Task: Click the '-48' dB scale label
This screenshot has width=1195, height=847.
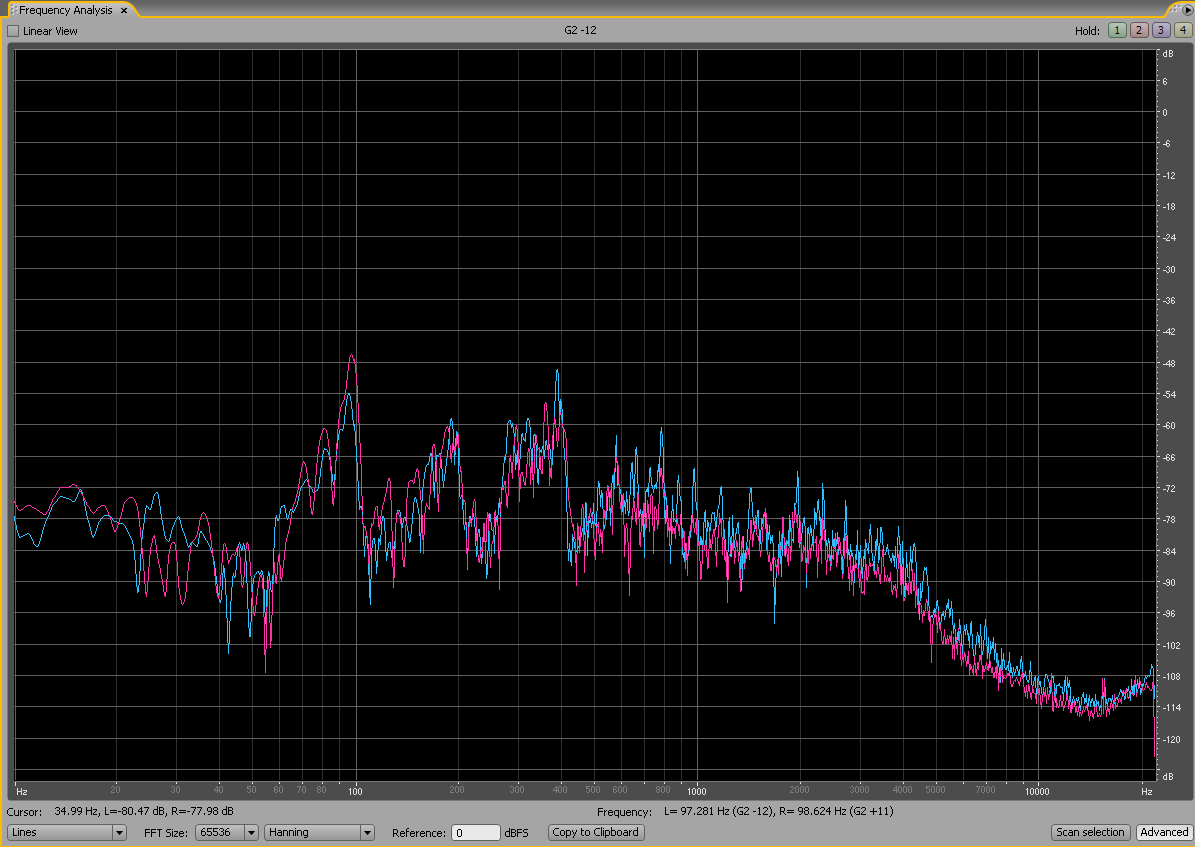Action: pos(1169,364)
